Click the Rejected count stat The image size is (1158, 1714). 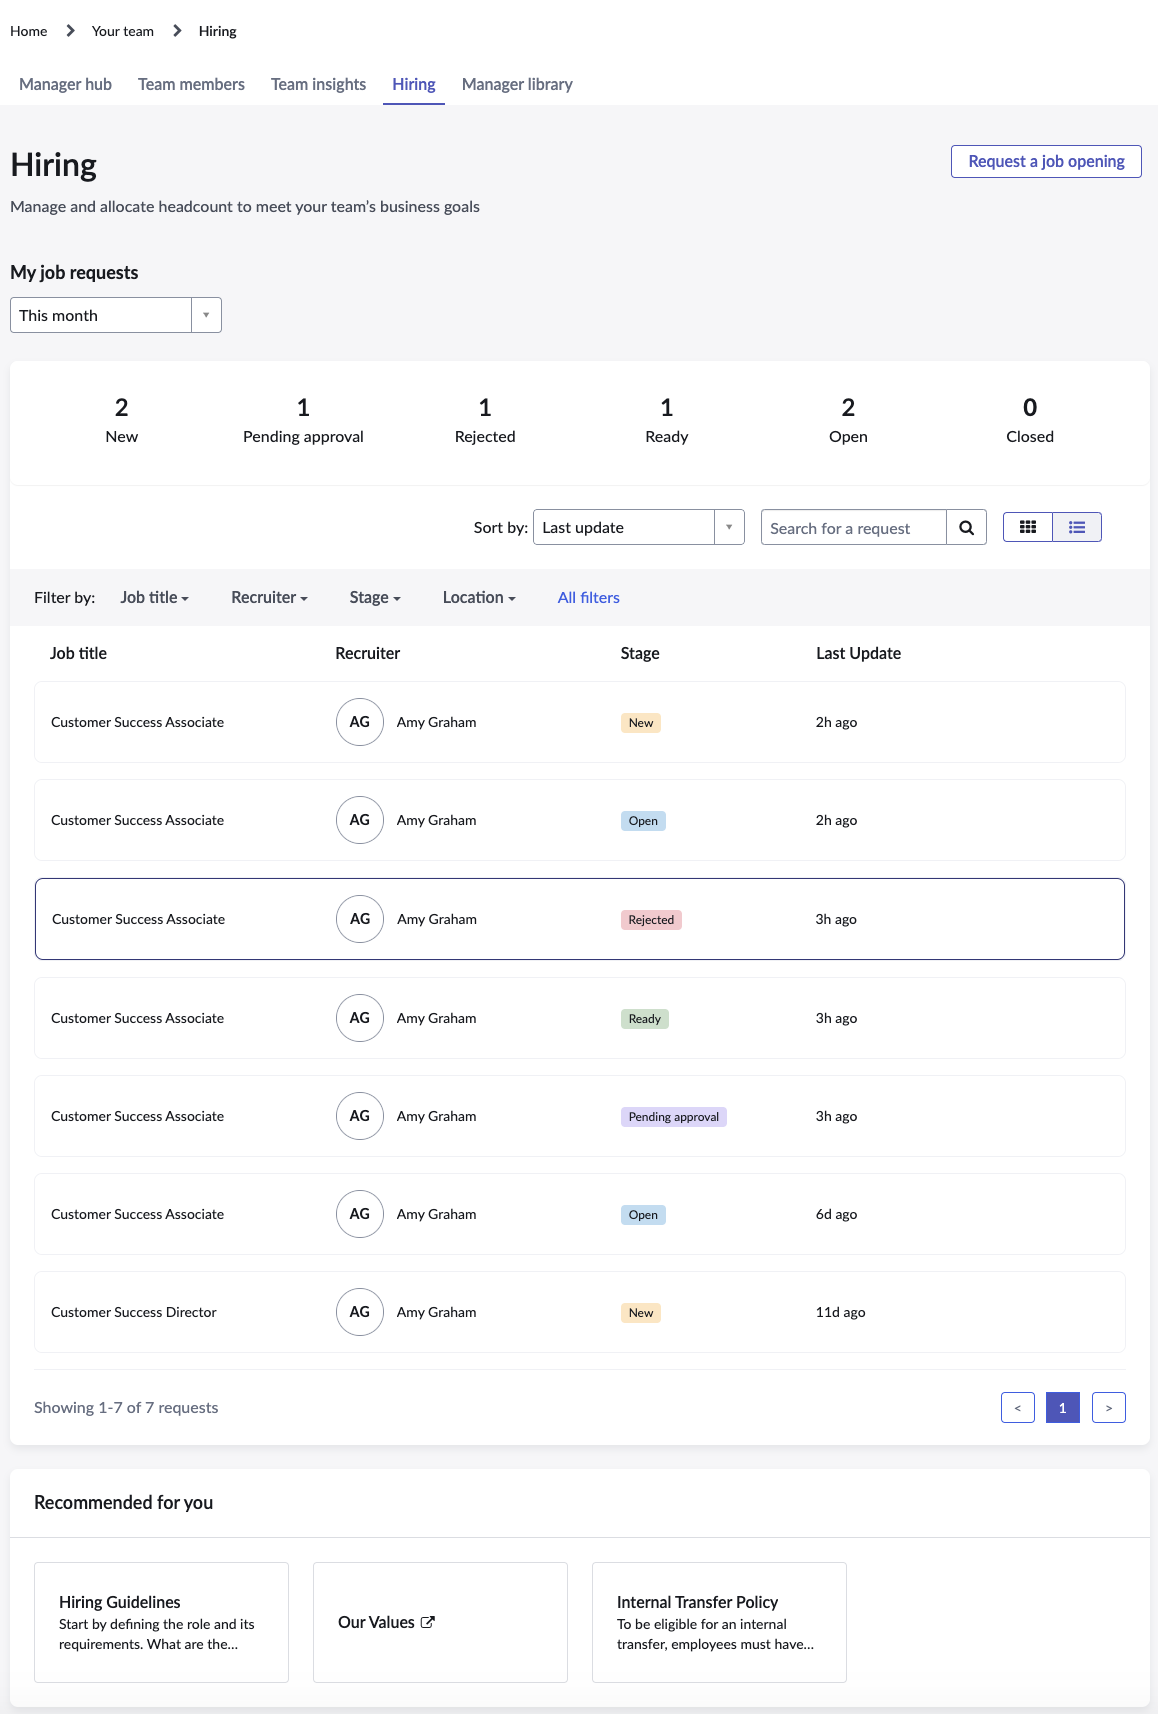coord(485,420)
